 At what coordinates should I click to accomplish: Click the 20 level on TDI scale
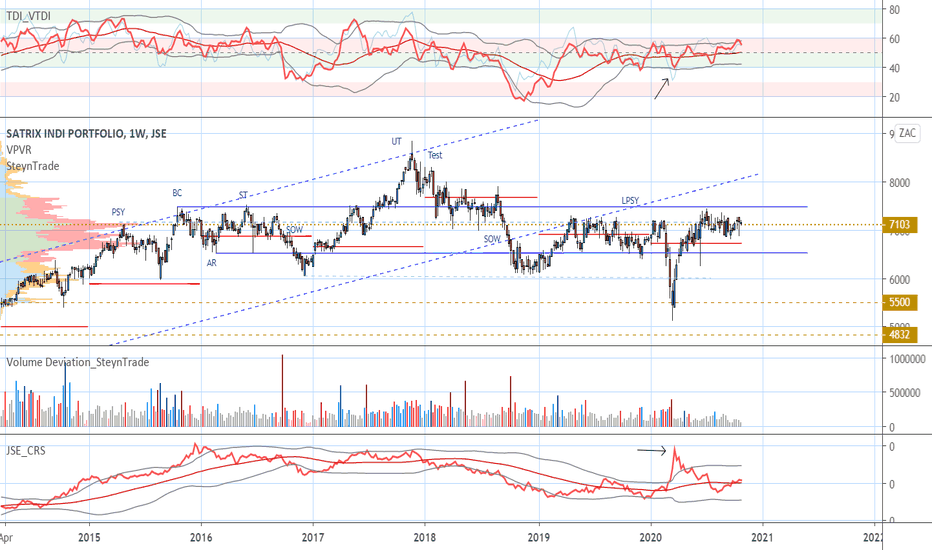tap(895, 98)
